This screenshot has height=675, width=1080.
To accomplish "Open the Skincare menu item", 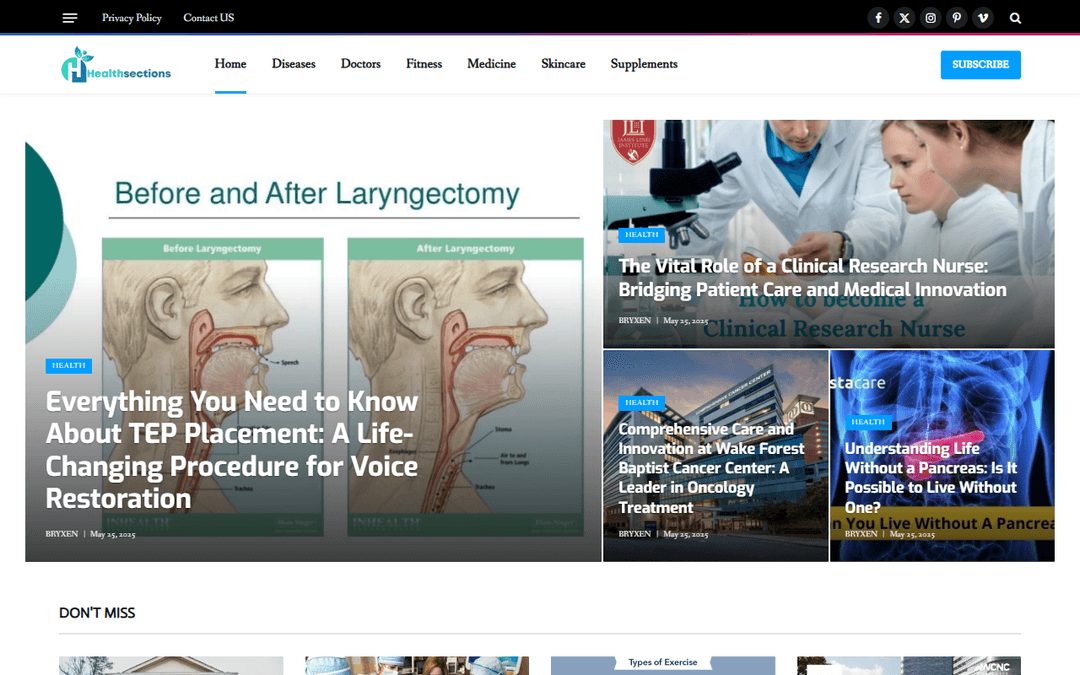I will pyautogui.click(x=563, y=64).
